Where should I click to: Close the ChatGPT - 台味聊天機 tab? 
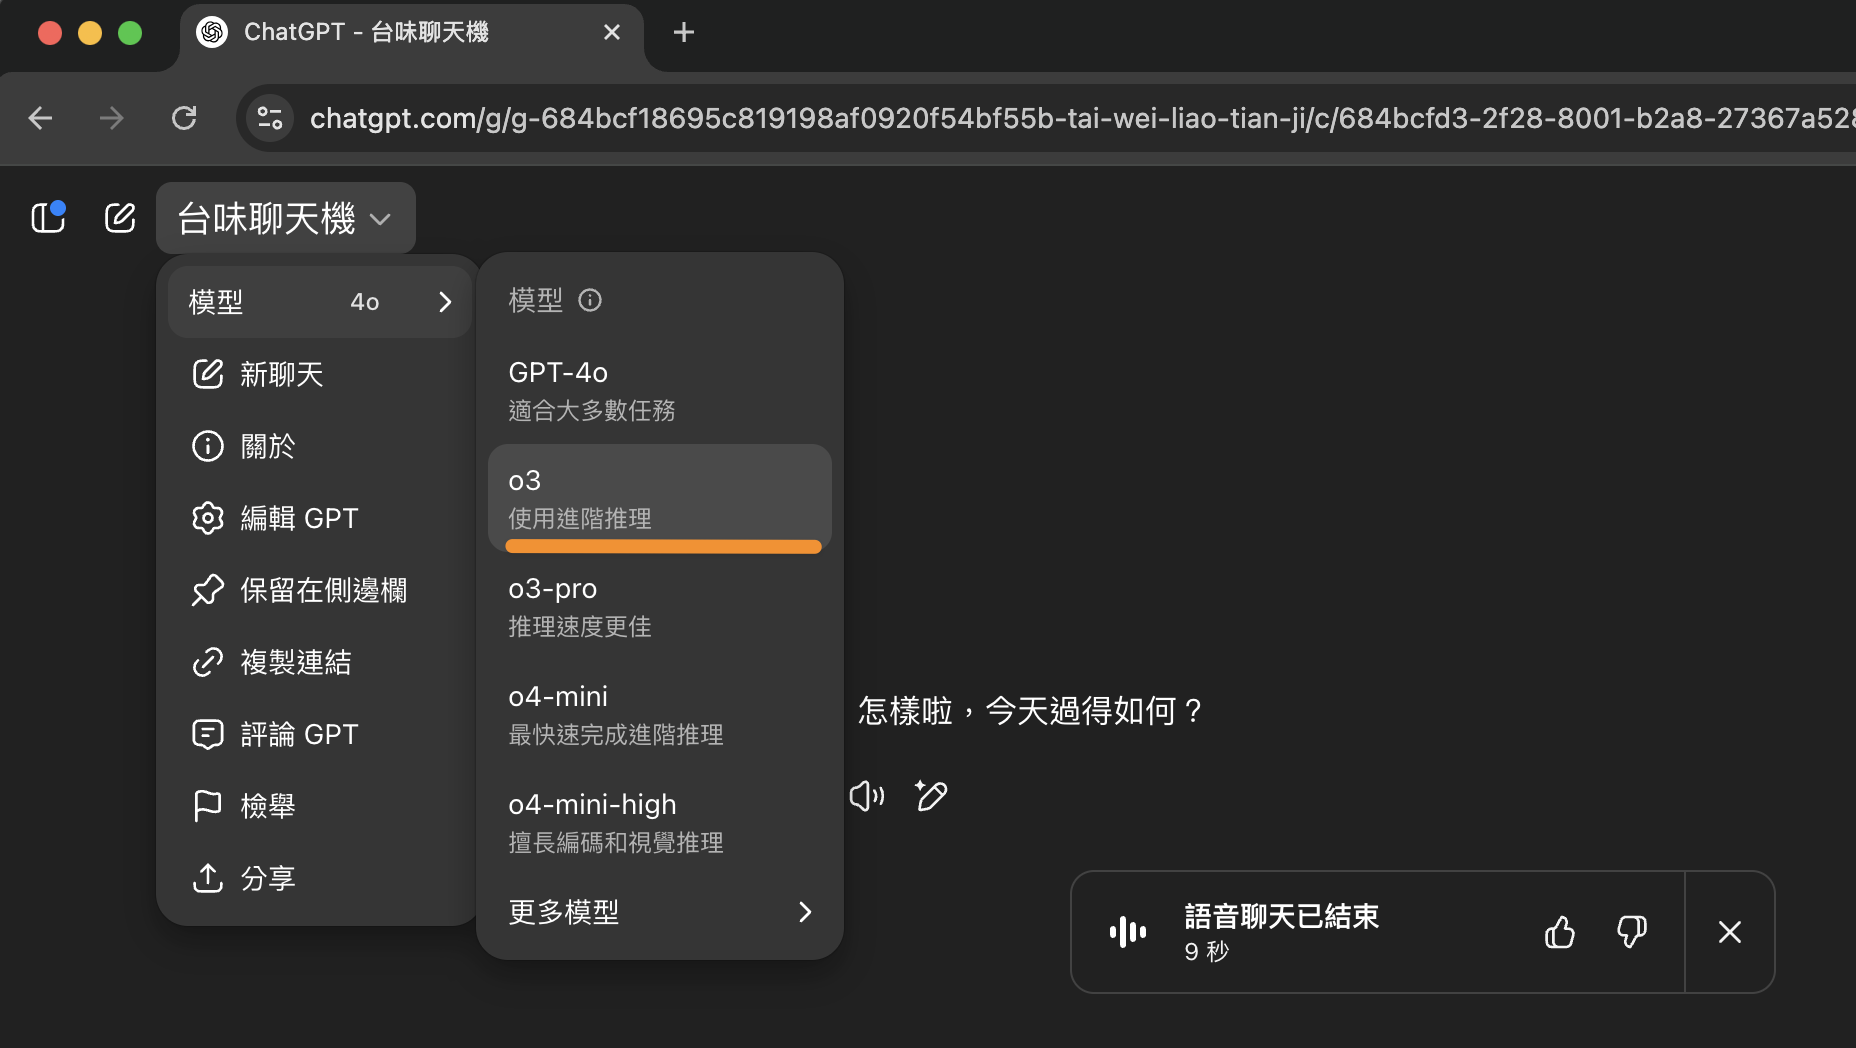[x=612, y=32]
